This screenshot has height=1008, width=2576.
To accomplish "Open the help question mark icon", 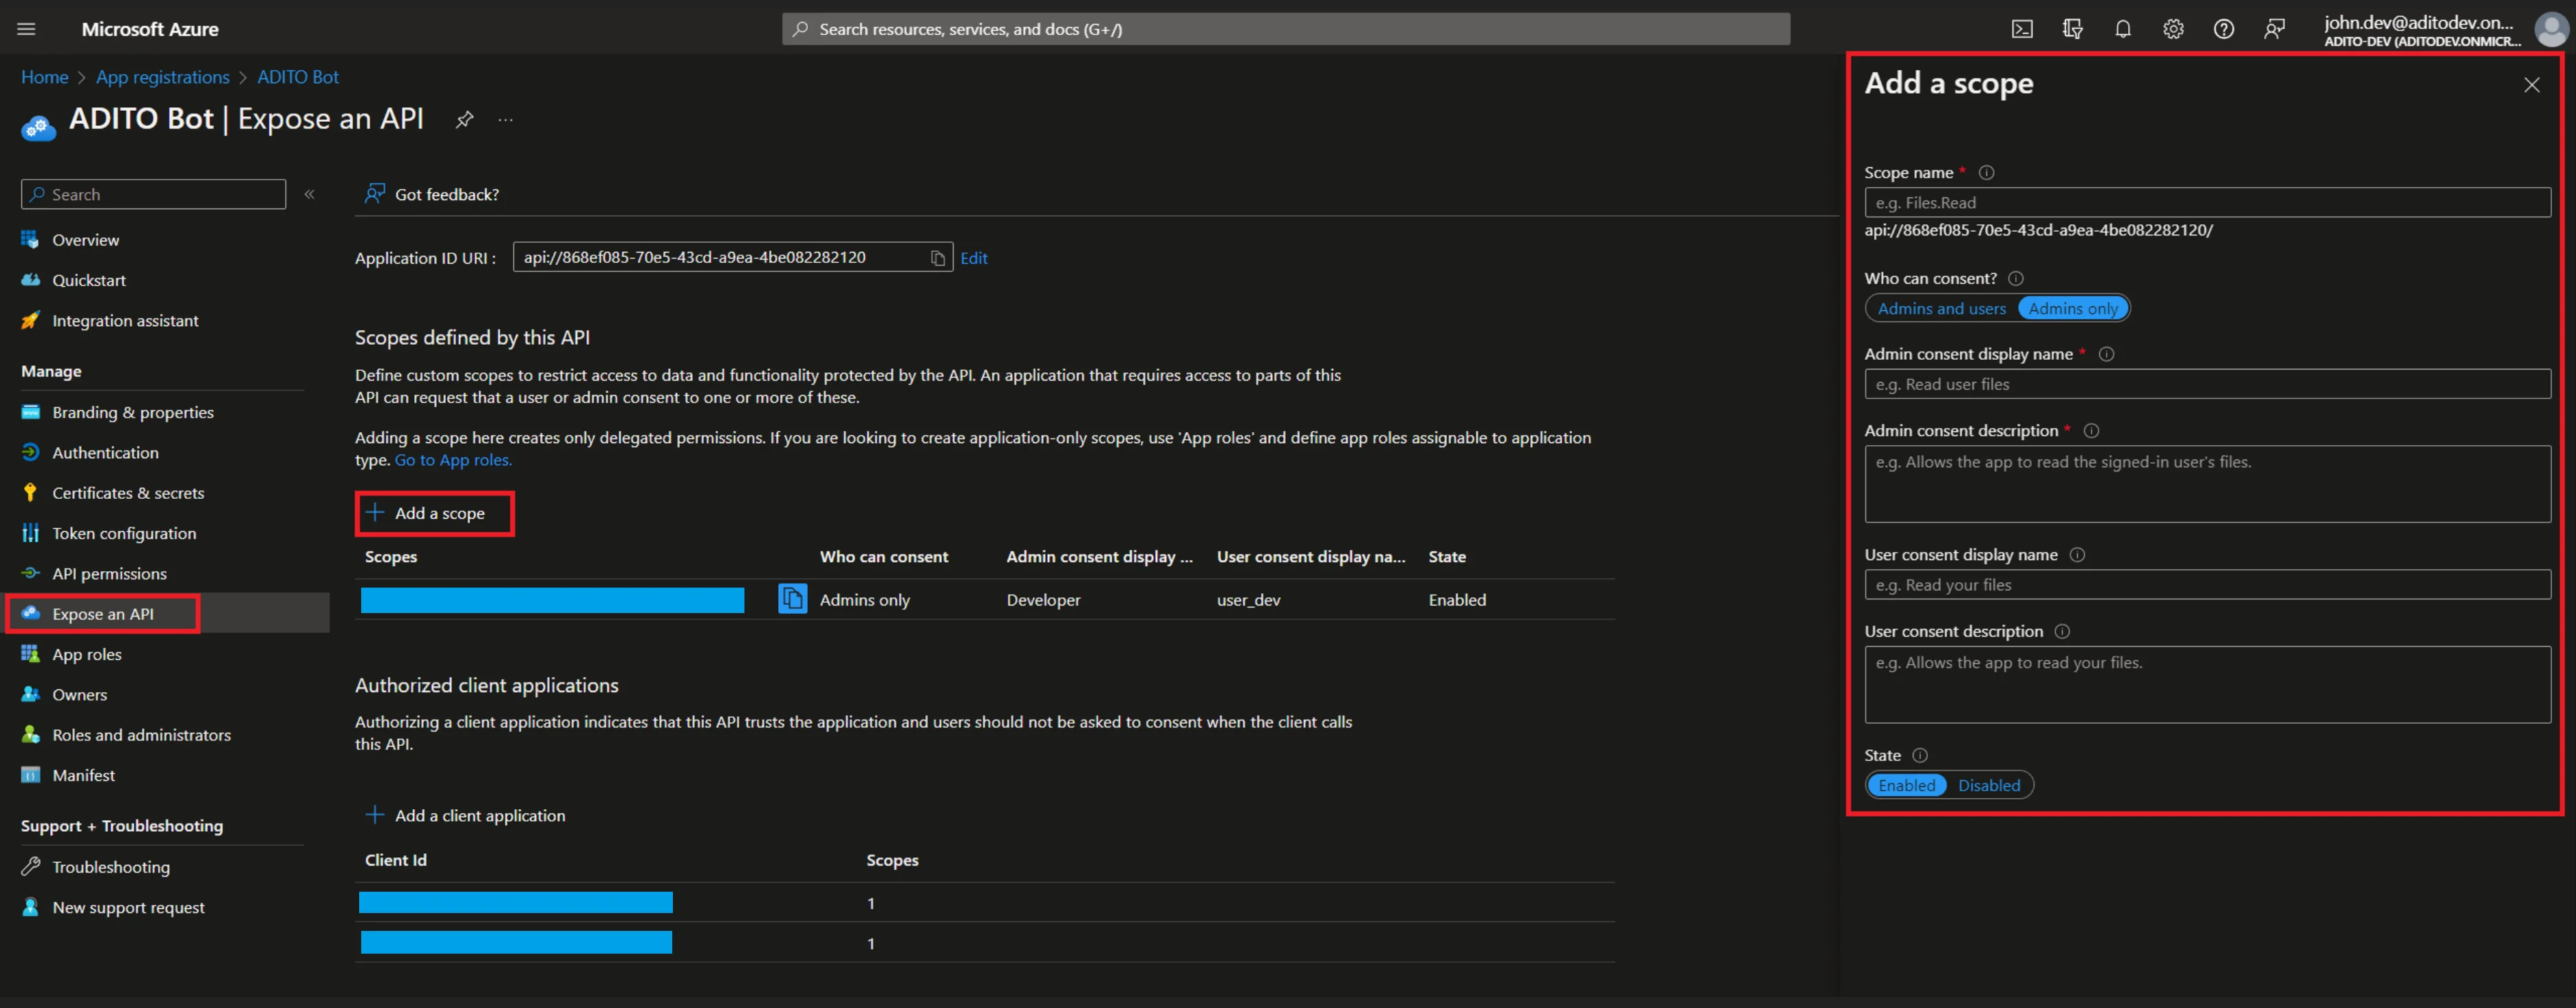I will [x=2223, y=29].
